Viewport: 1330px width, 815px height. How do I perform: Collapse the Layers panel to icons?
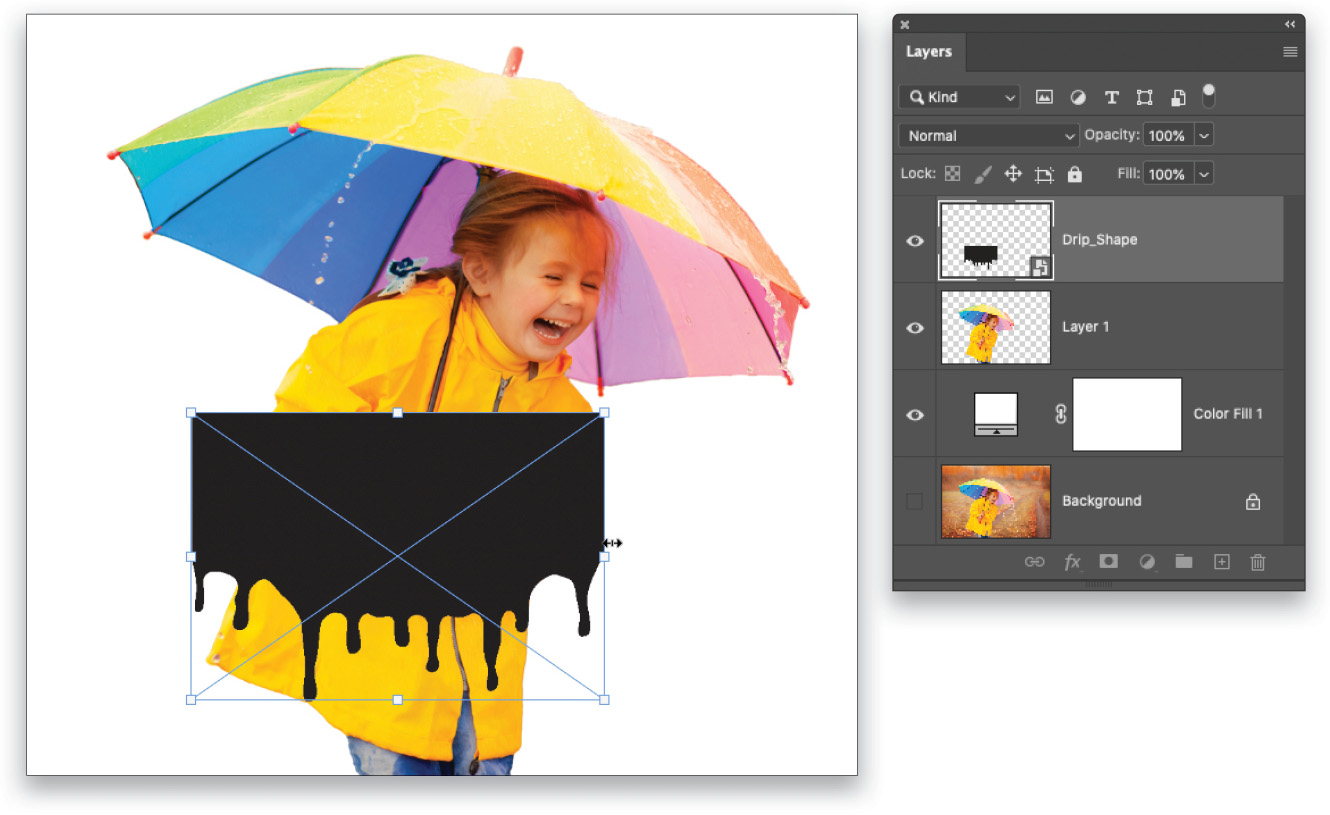1289,24
